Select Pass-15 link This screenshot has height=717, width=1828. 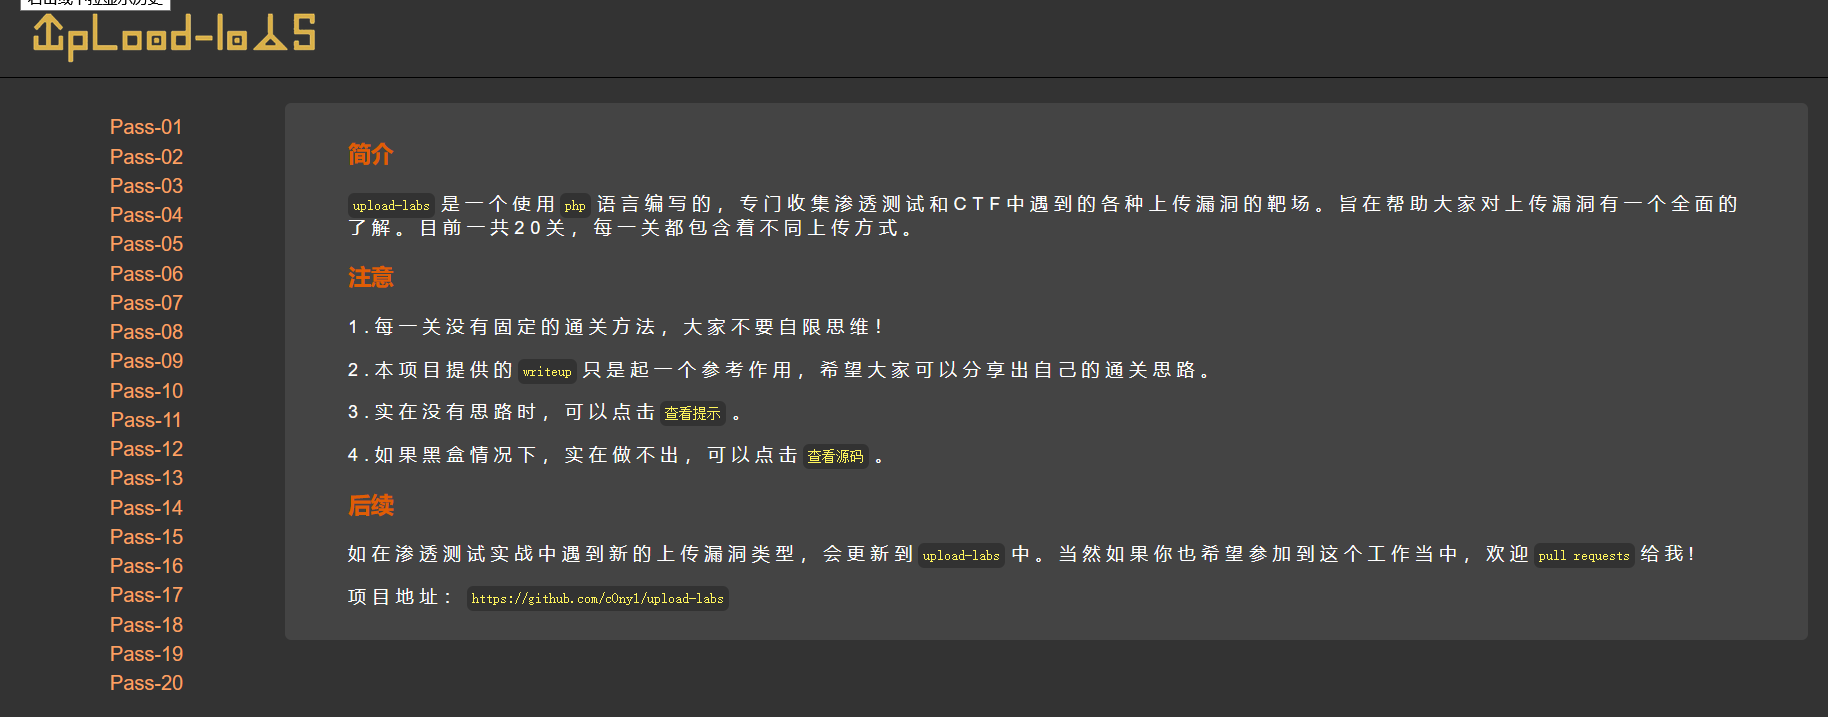click(146, 537)
